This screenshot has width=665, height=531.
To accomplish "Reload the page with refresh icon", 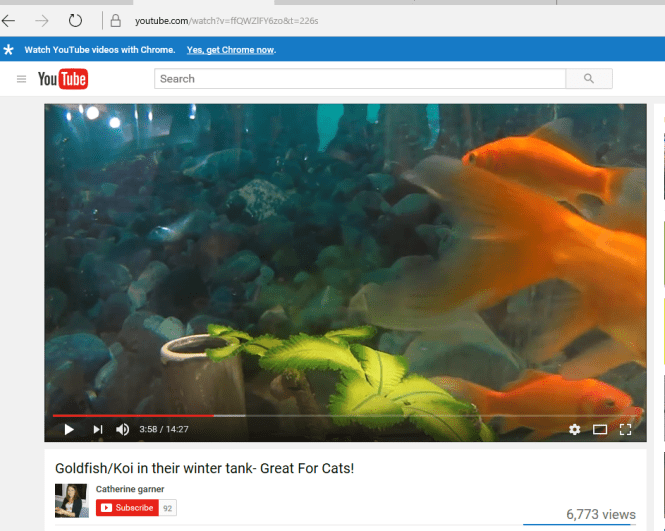I will tap(76, 20).
